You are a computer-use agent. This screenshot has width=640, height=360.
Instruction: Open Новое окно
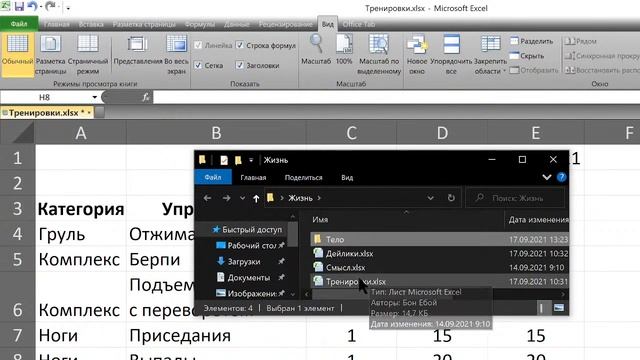(417, 55)
